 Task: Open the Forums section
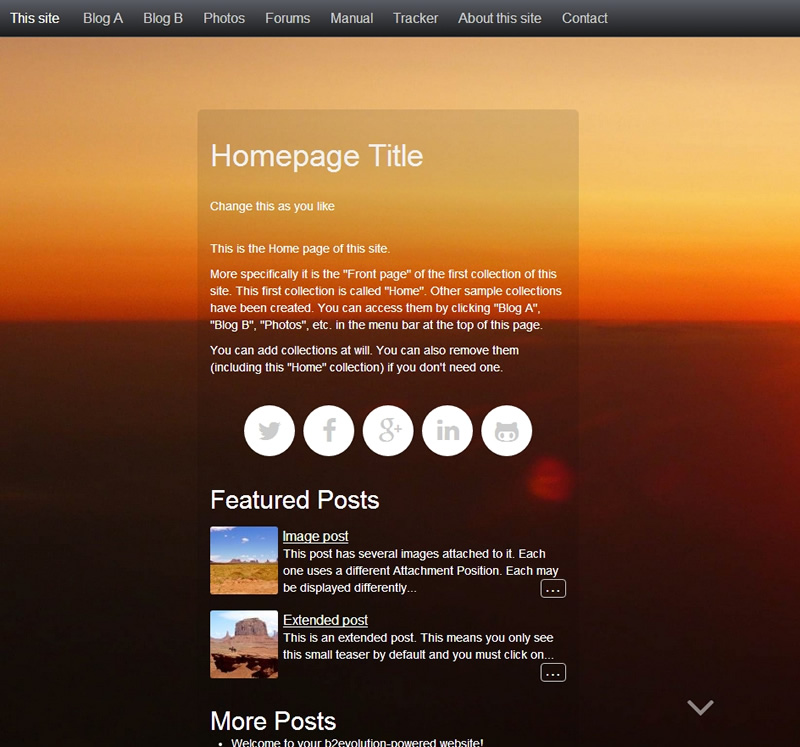(288, 18)
